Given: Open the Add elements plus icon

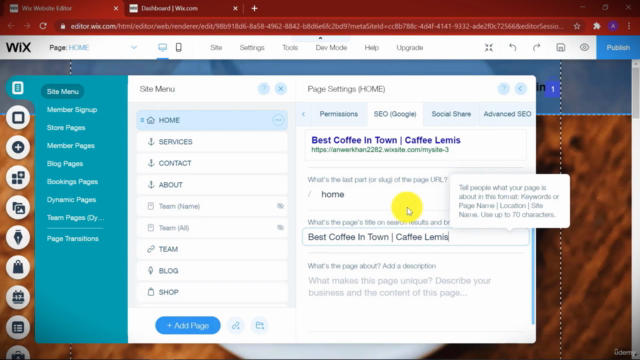Looking at the screenshot, I should [18, 147].
